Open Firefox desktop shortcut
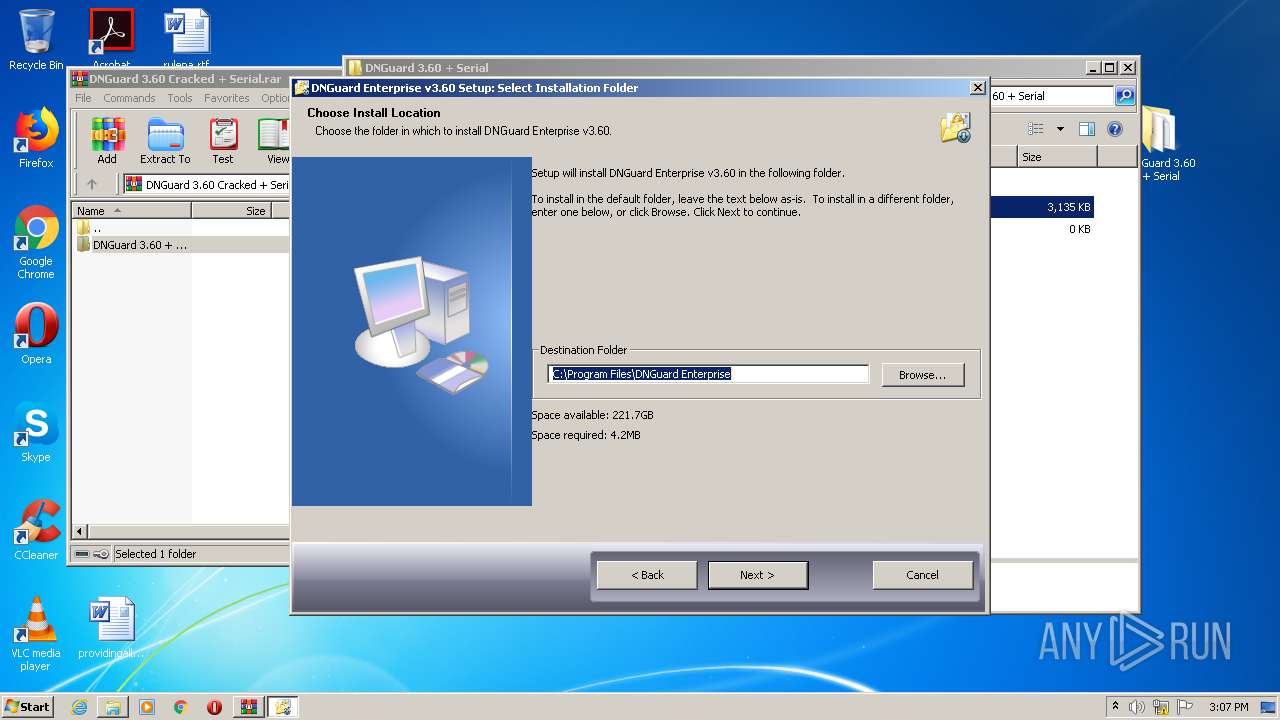The image size is (1280, 720). pos(36,138)
